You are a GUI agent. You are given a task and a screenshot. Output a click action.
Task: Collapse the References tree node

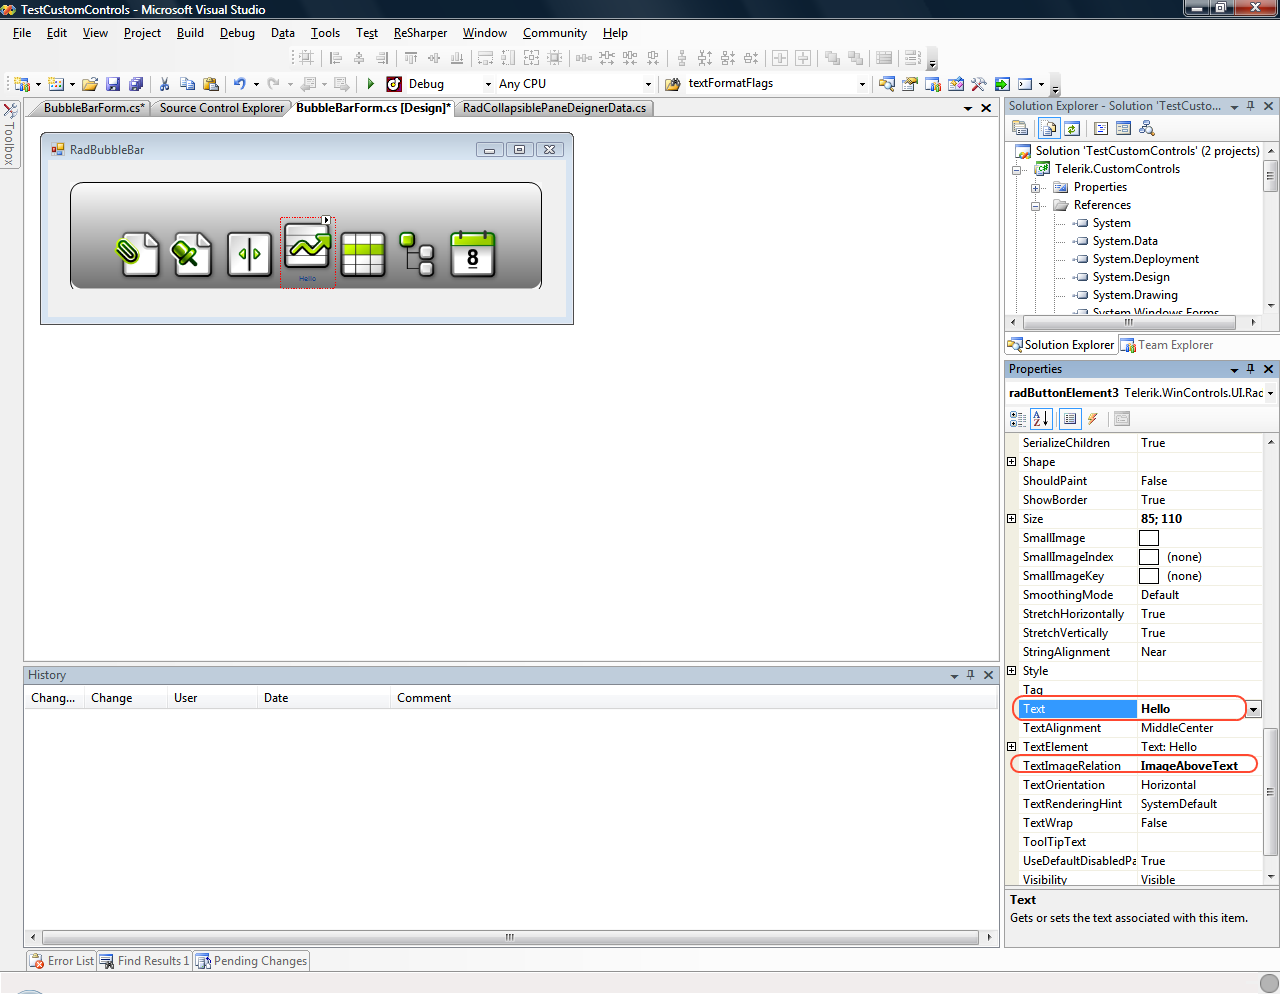[1036, 206]
